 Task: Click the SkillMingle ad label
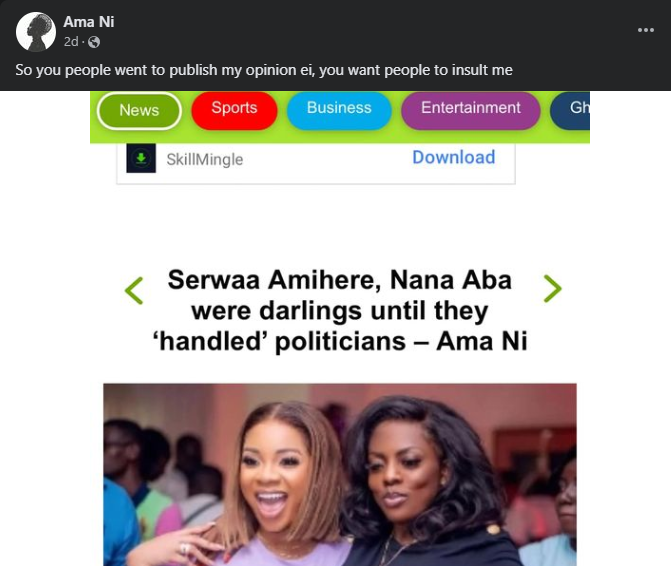[205, 160]
